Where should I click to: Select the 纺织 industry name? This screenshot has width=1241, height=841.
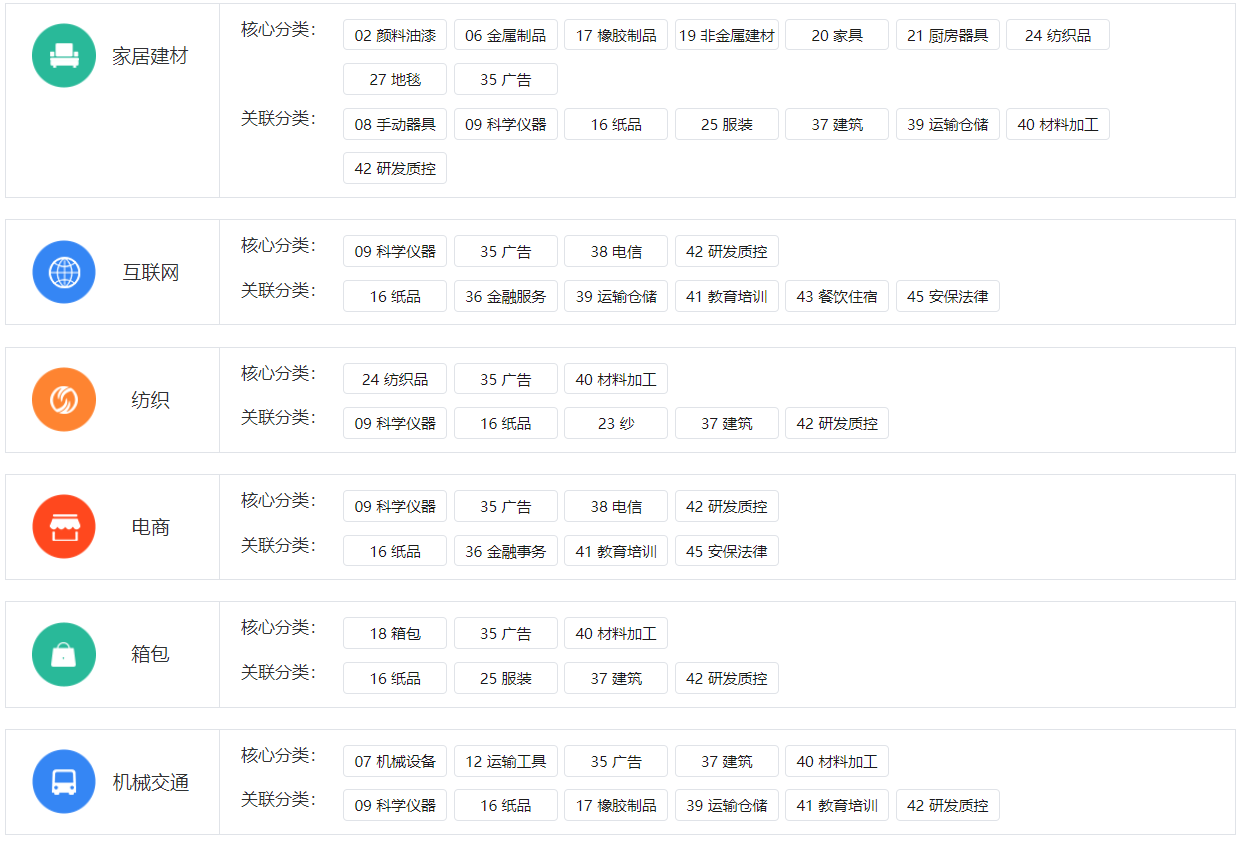[150, 400]
